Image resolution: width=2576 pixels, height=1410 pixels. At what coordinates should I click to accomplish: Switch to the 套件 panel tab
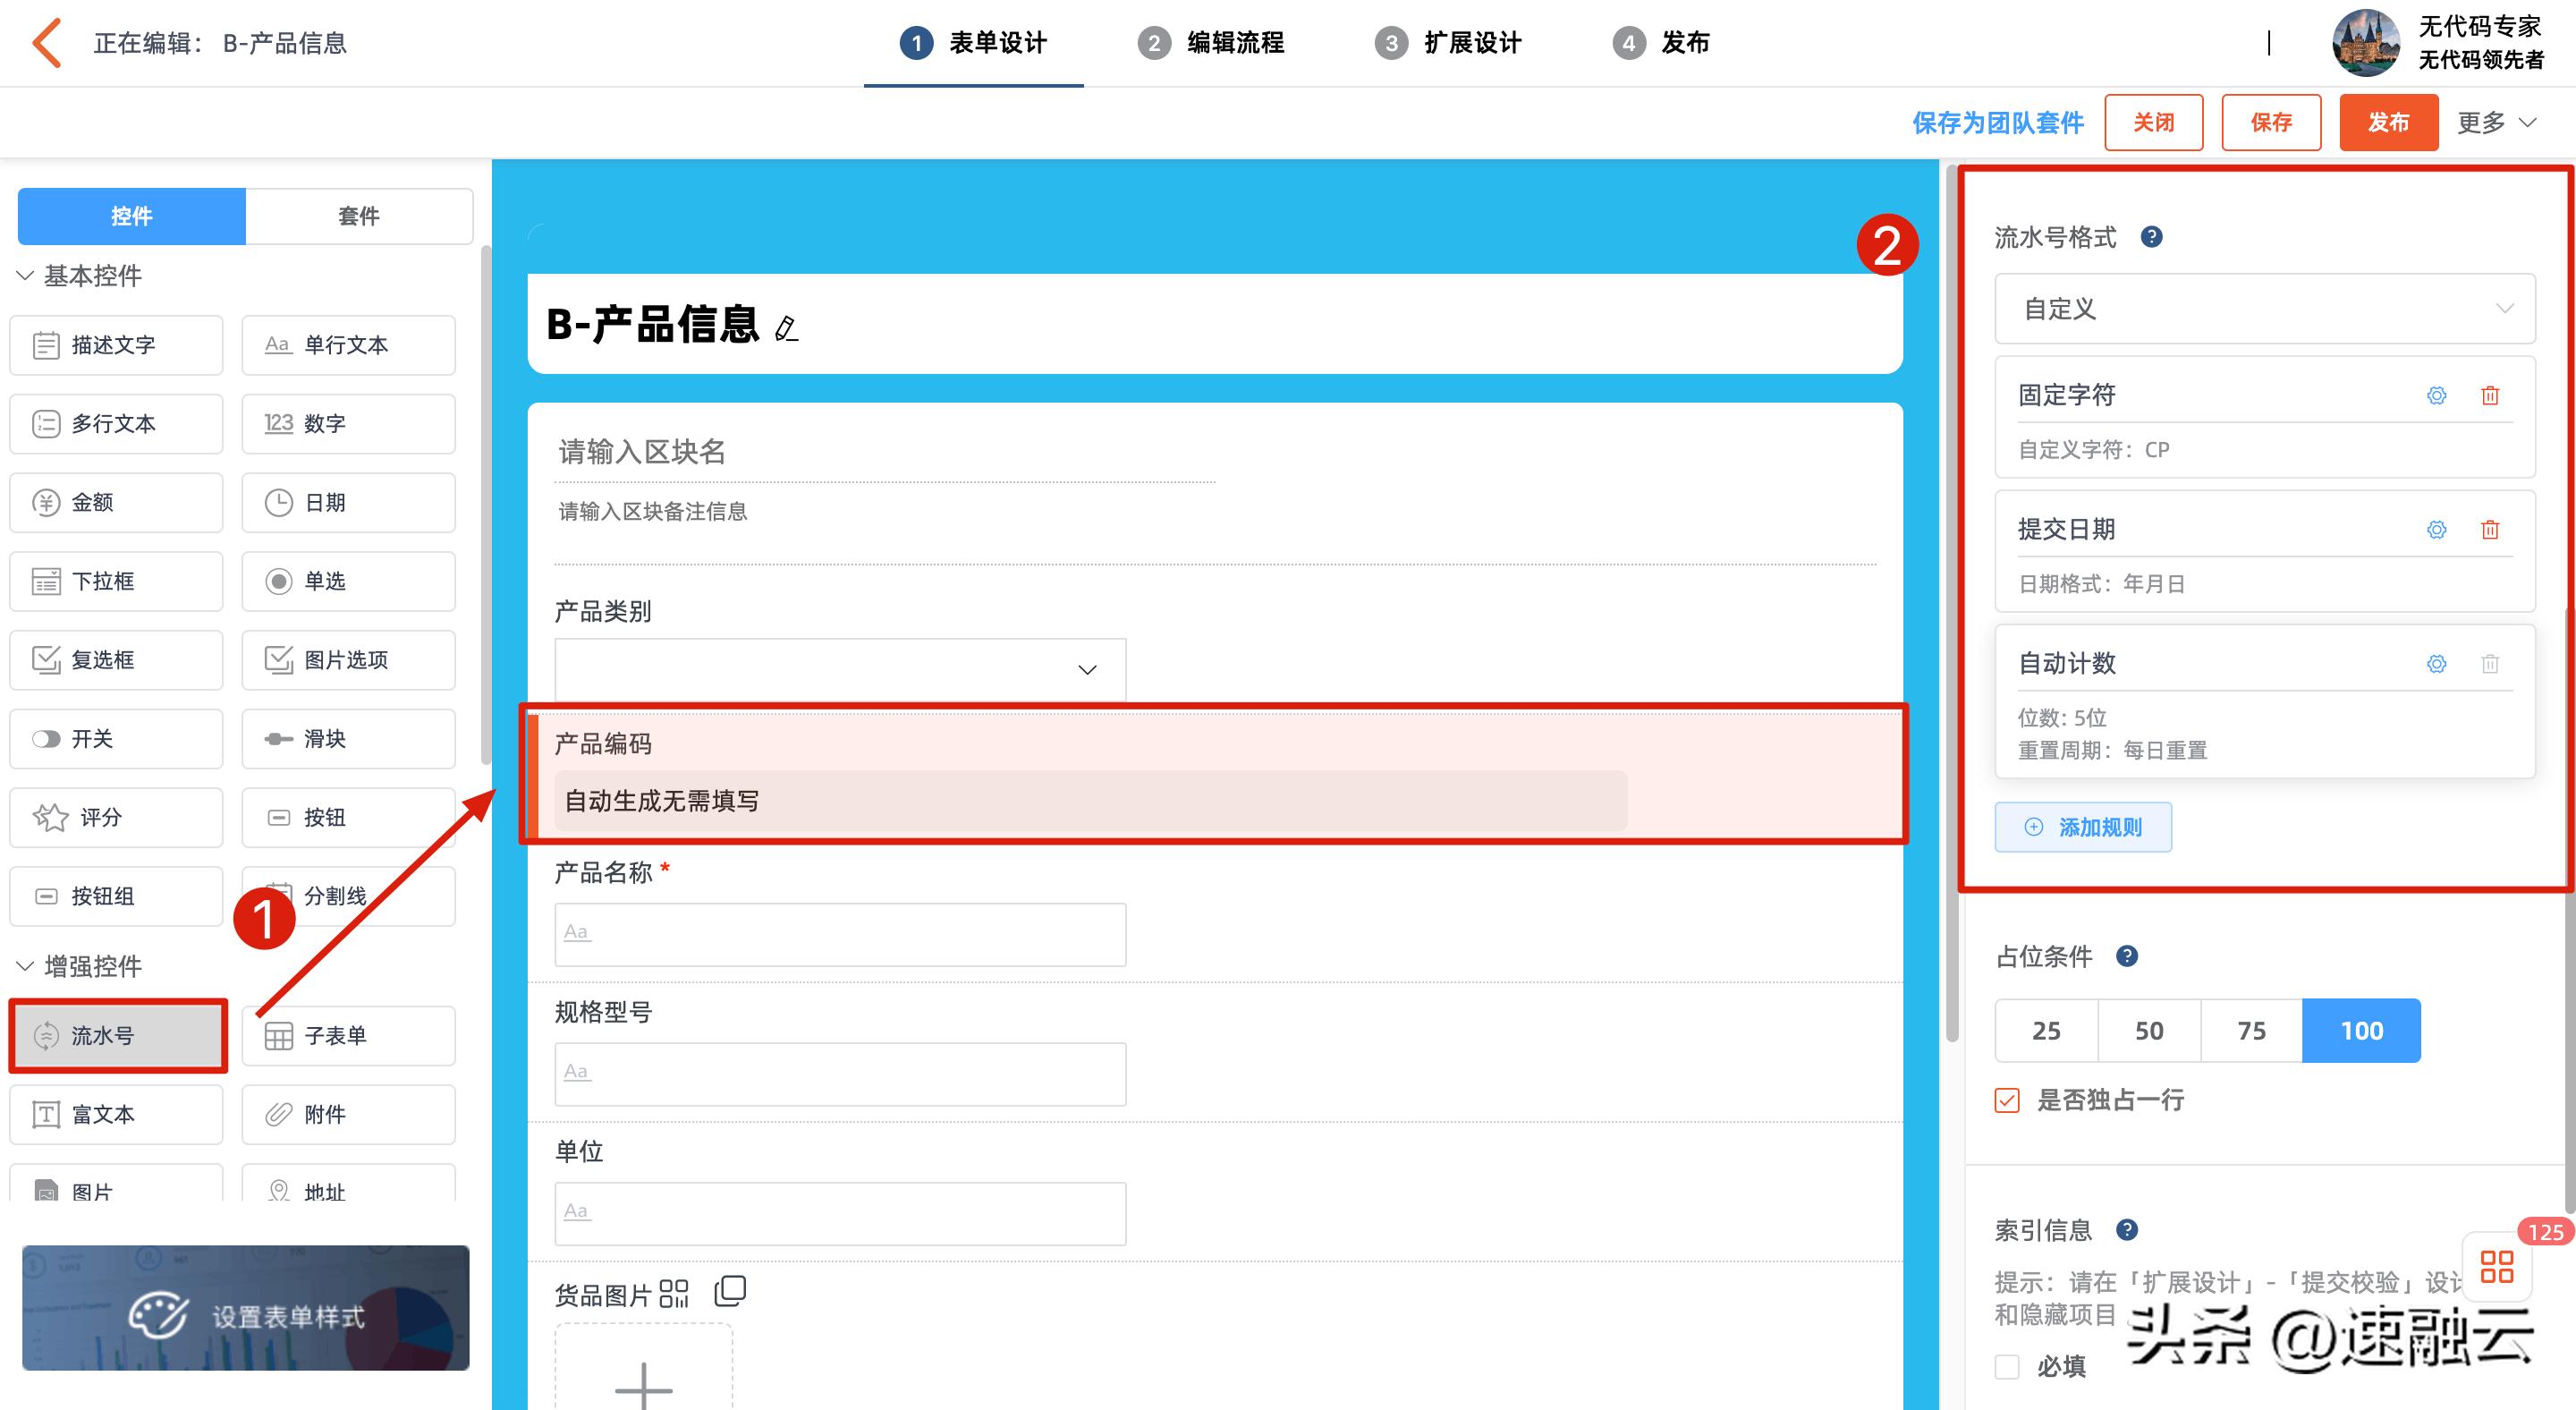pyautogui.click(x=359, y=216)
